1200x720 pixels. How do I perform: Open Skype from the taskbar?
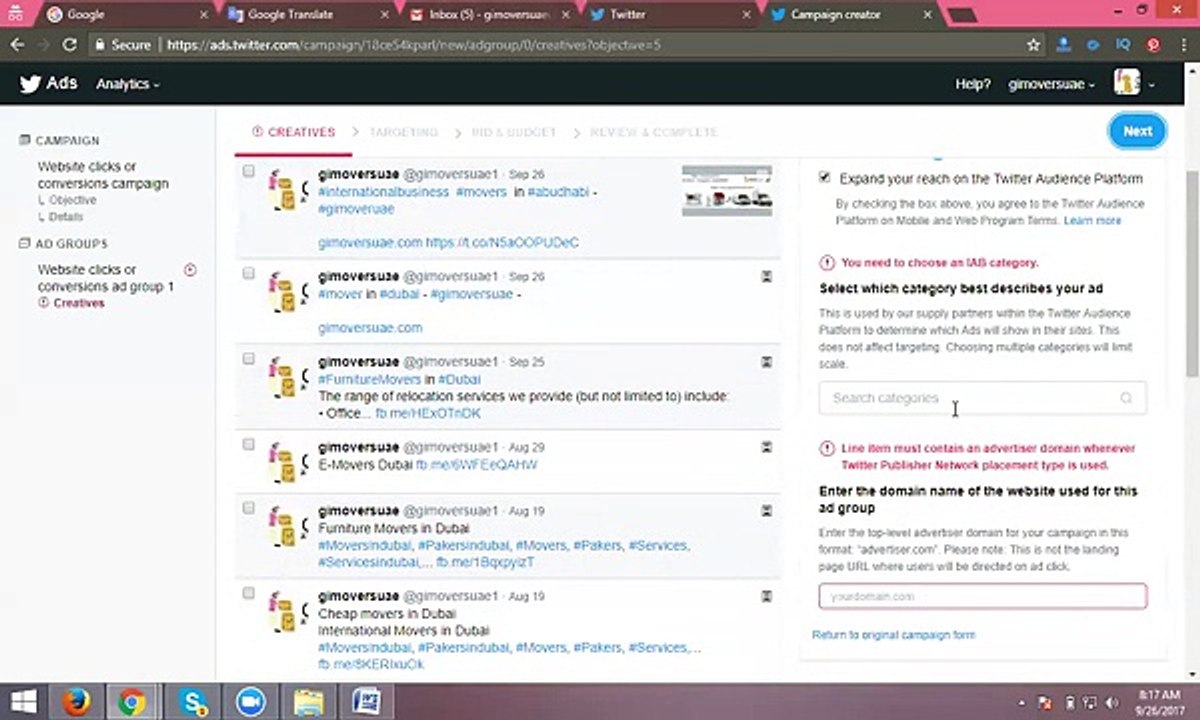point(191,703)
